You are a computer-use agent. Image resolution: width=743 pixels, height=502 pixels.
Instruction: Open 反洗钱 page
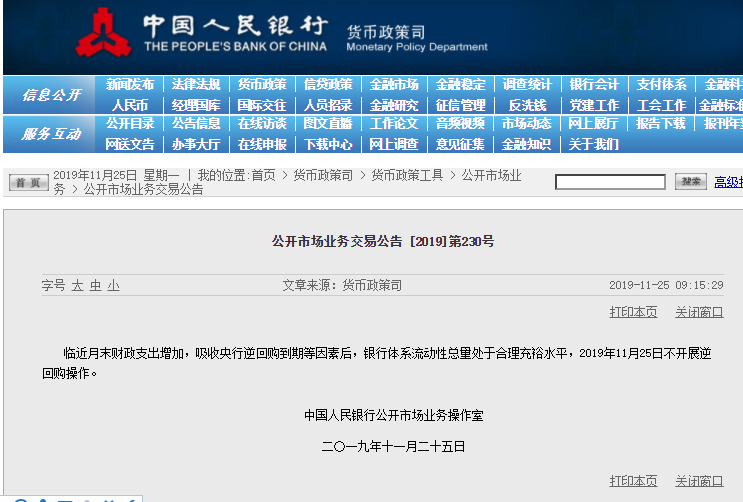(527, 105)
